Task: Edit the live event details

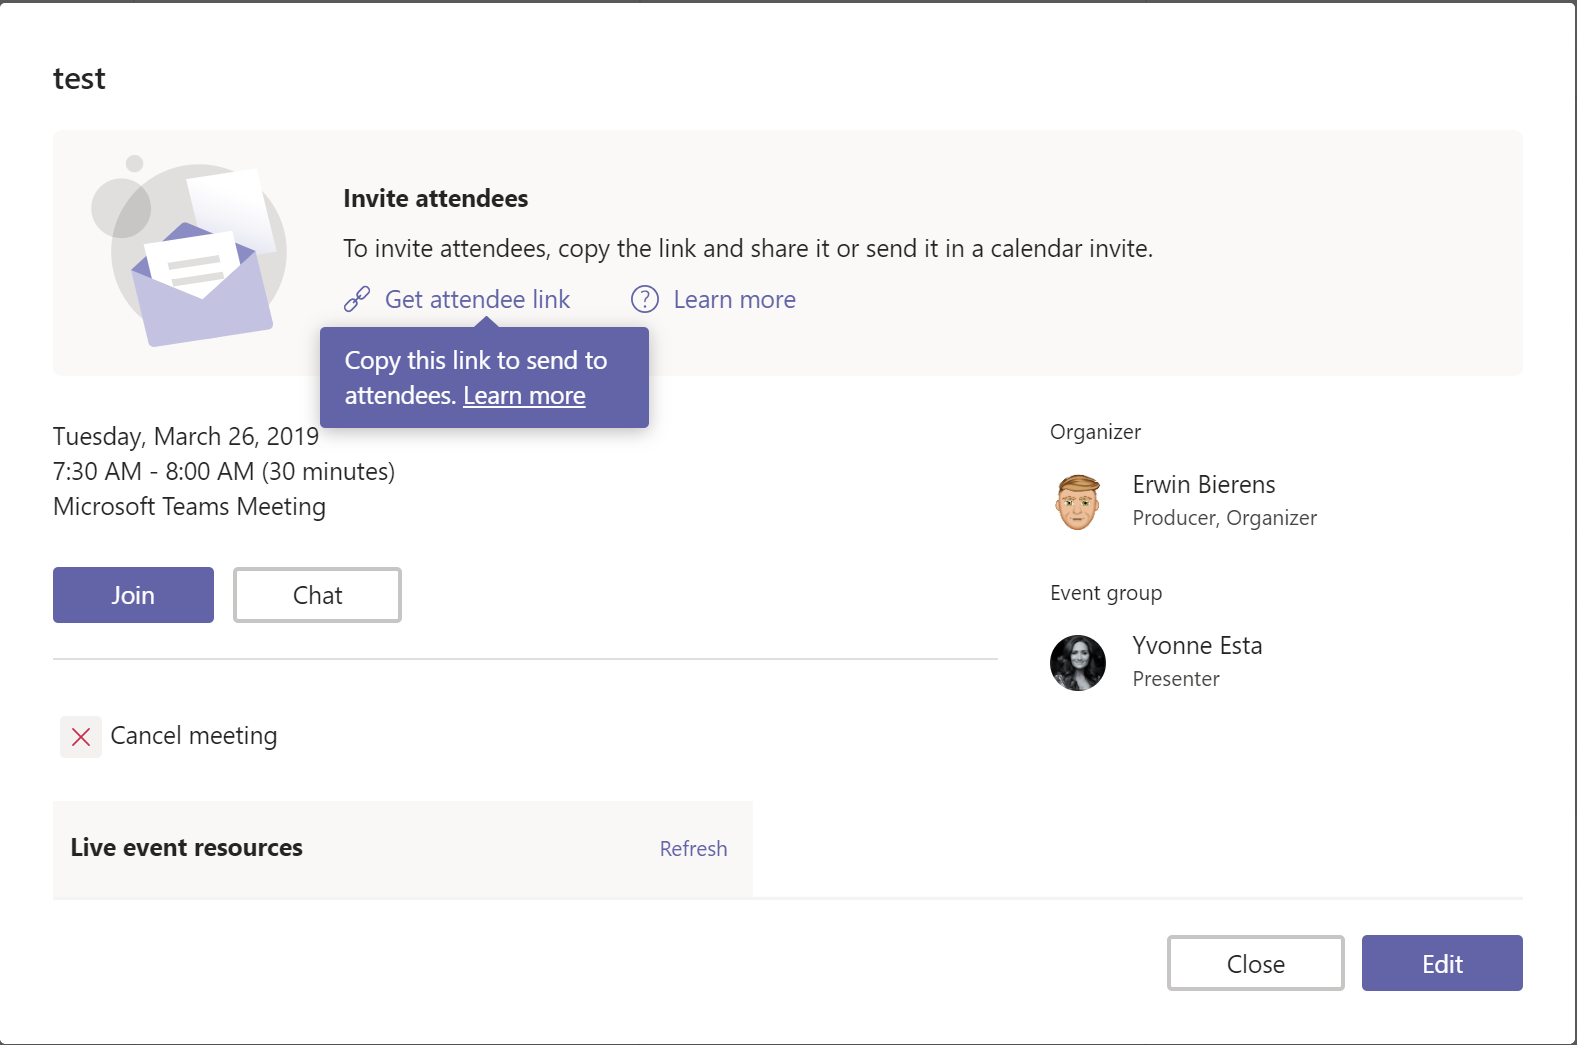Action: (x=1441, y=964)
